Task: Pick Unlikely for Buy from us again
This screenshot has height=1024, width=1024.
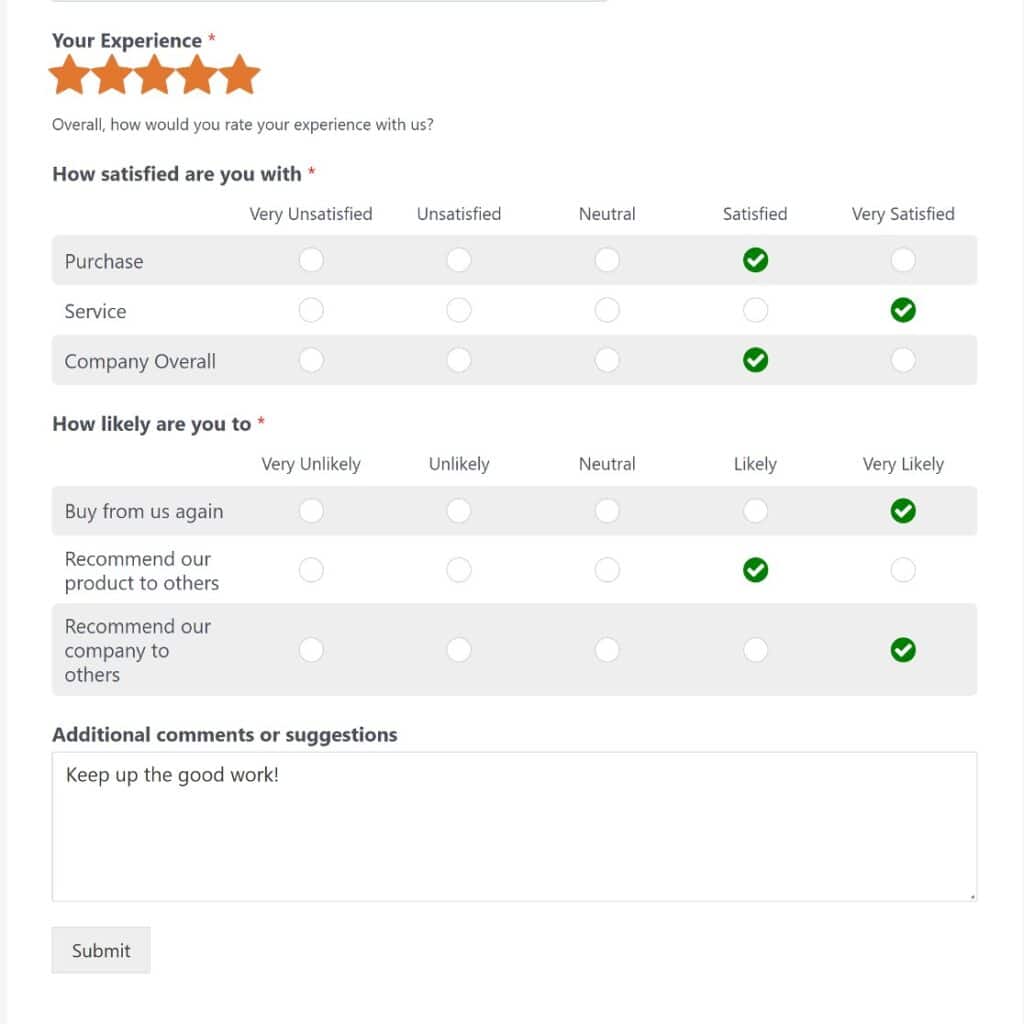Action: (459, 510)
